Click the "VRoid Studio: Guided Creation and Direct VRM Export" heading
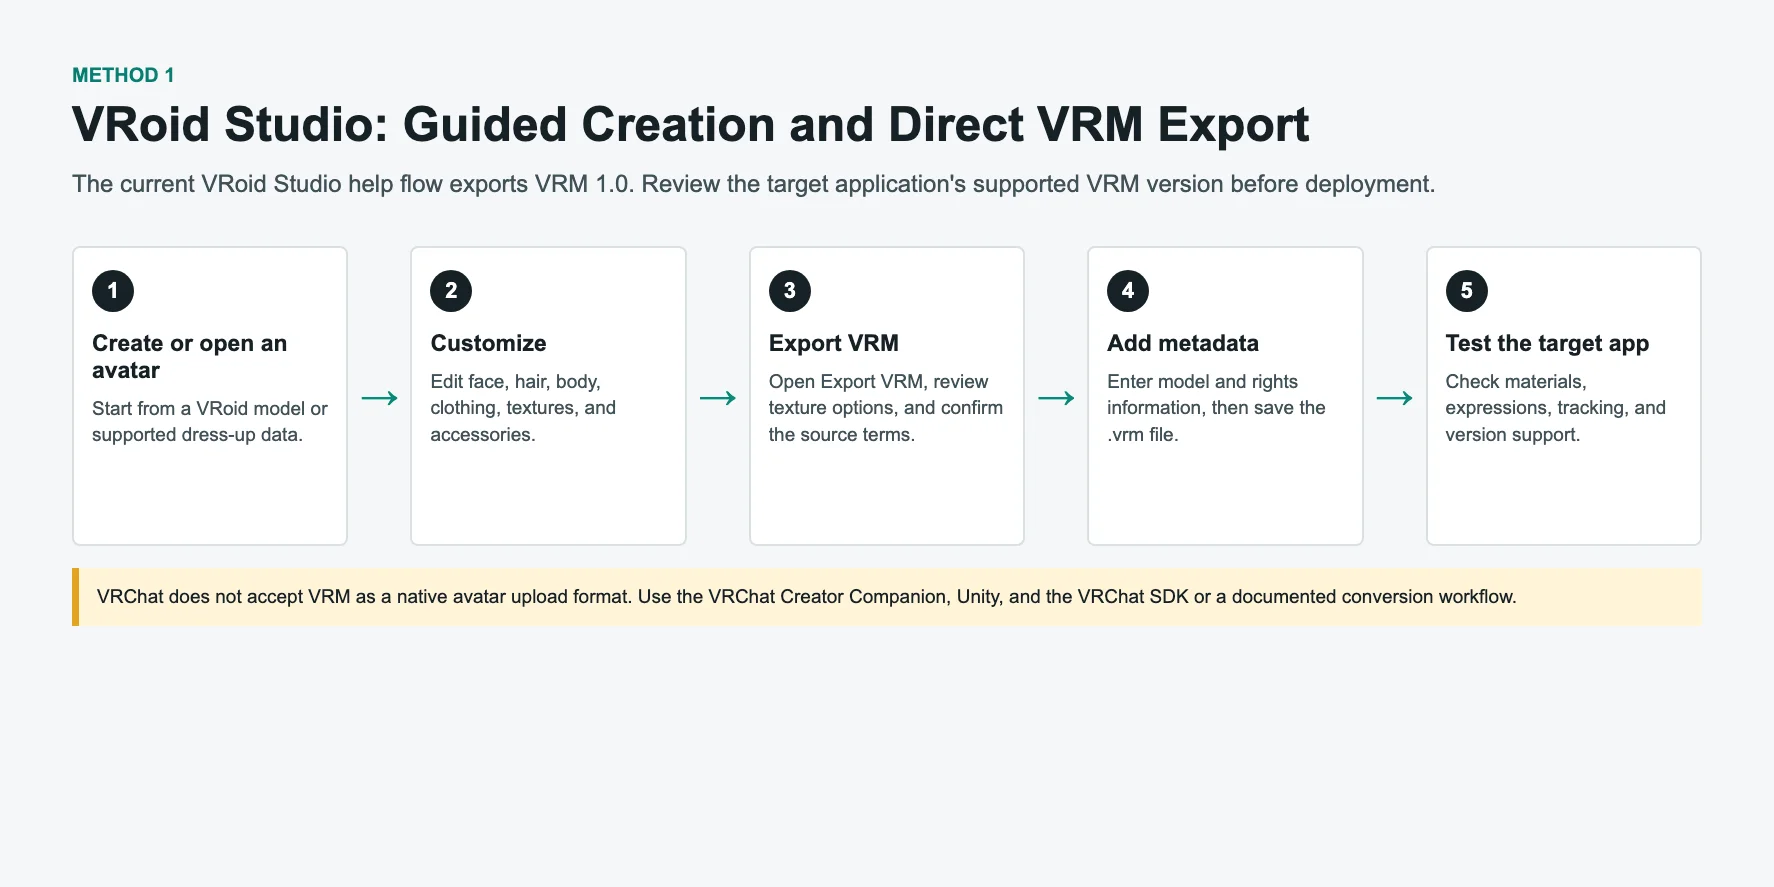Viewport: 1774px width, 887px height. pyautogui.click(x=690, y=125)
